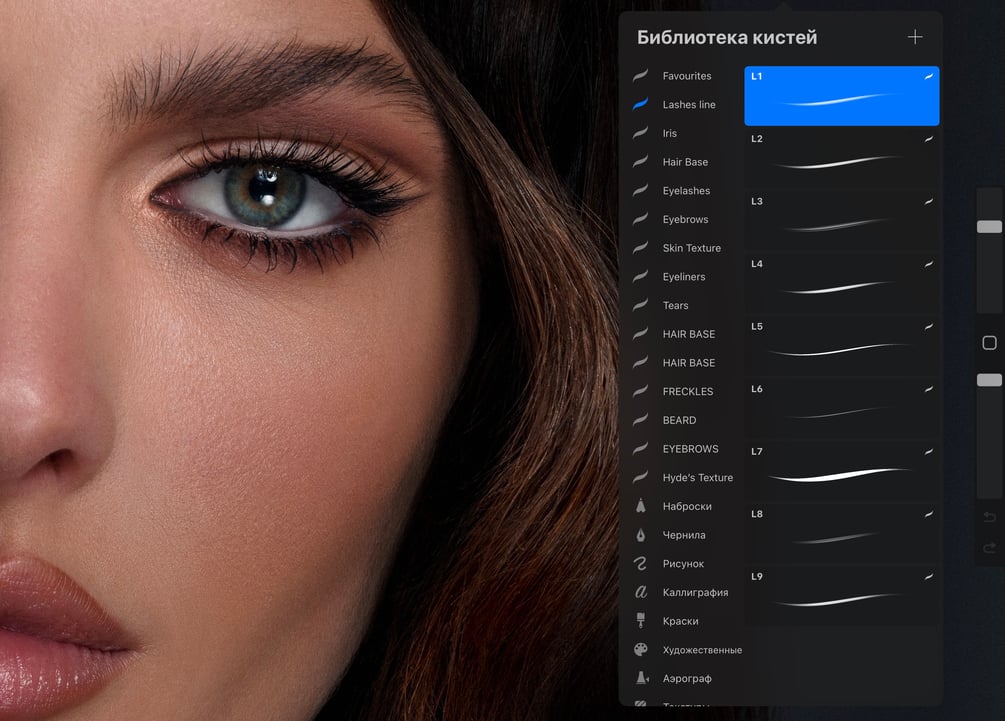Open the Lashes line brush set
This screenshot has height=721, width=1005.
click(689, 104)
